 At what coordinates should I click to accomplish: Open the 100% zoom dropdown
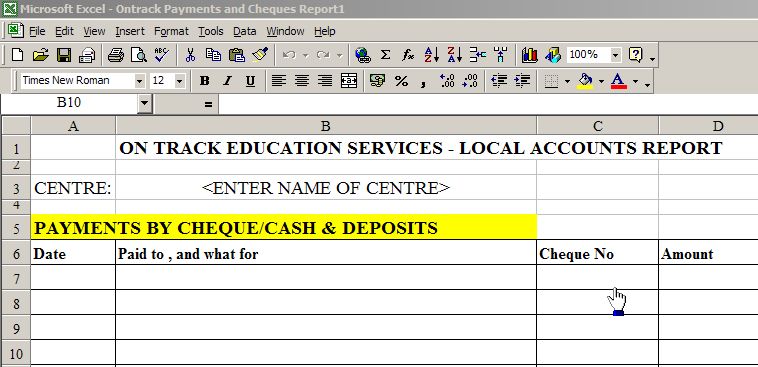click(x=615, y=55)
